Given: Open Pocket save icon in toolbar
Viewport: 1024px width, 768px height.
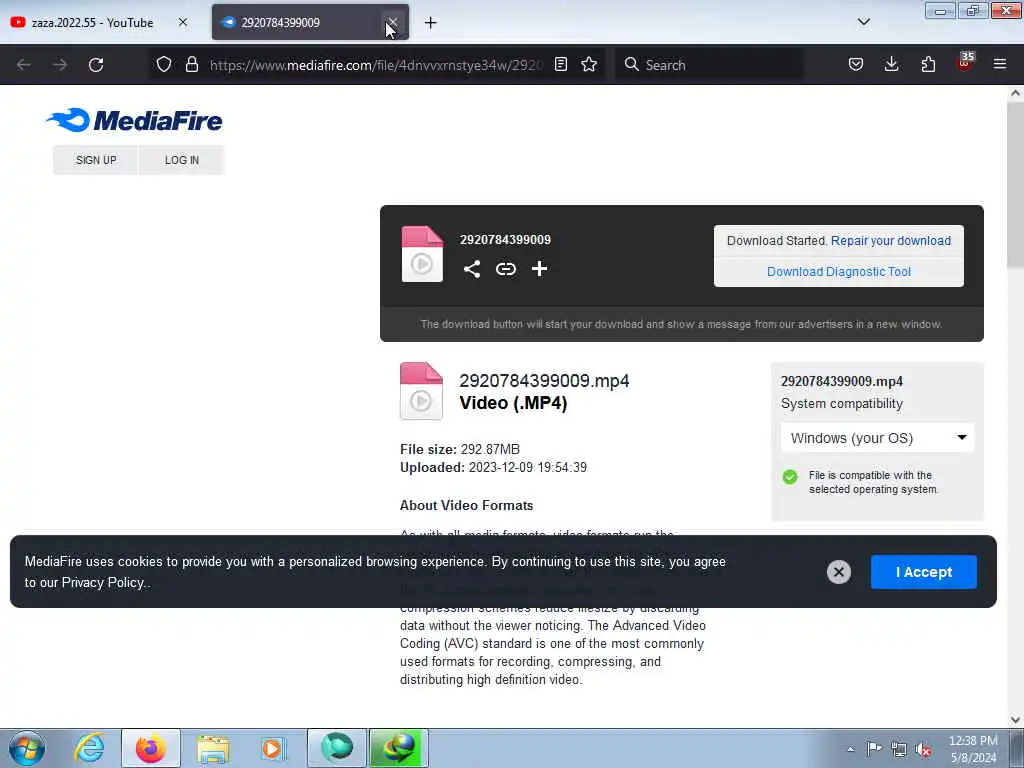Looking at the screenshot, I should tap(856, 65).
